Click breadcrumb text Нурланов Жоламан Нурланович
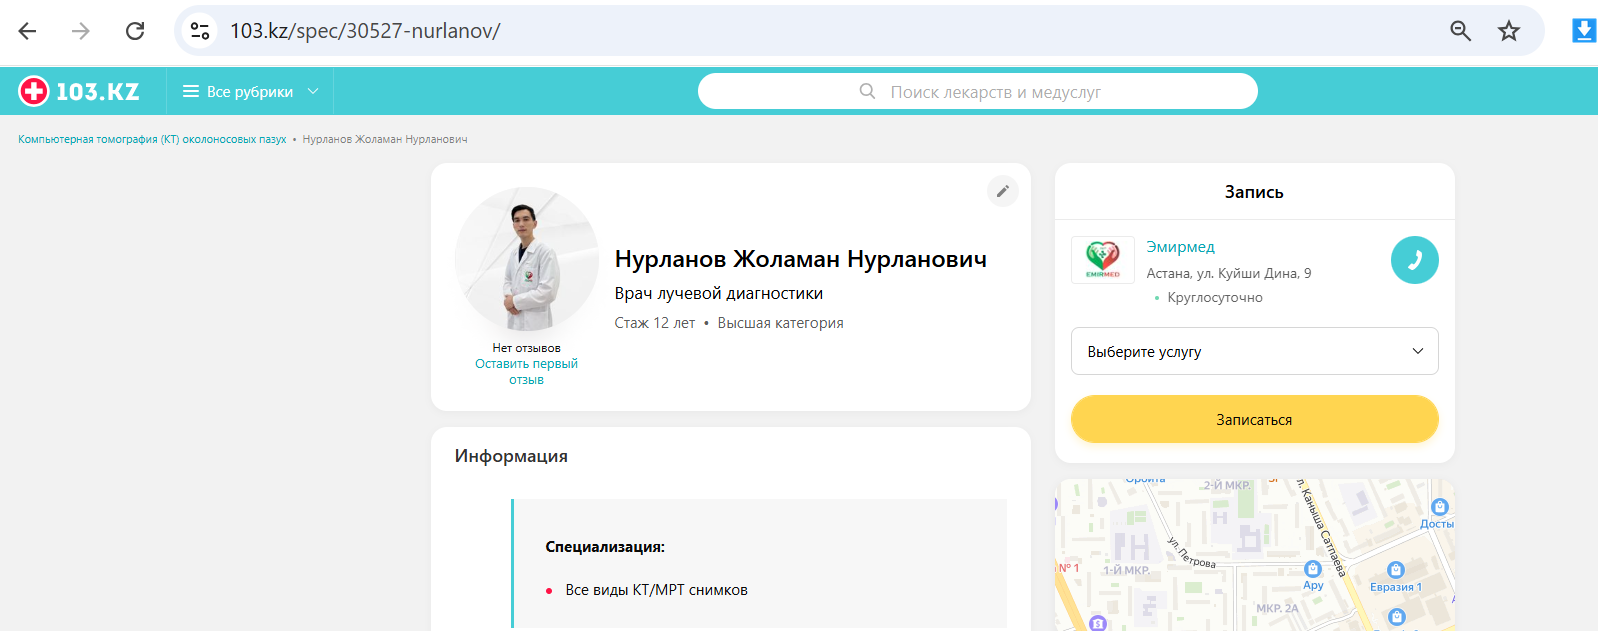Viewport: 1598px width, 631px height. (385, 139)
